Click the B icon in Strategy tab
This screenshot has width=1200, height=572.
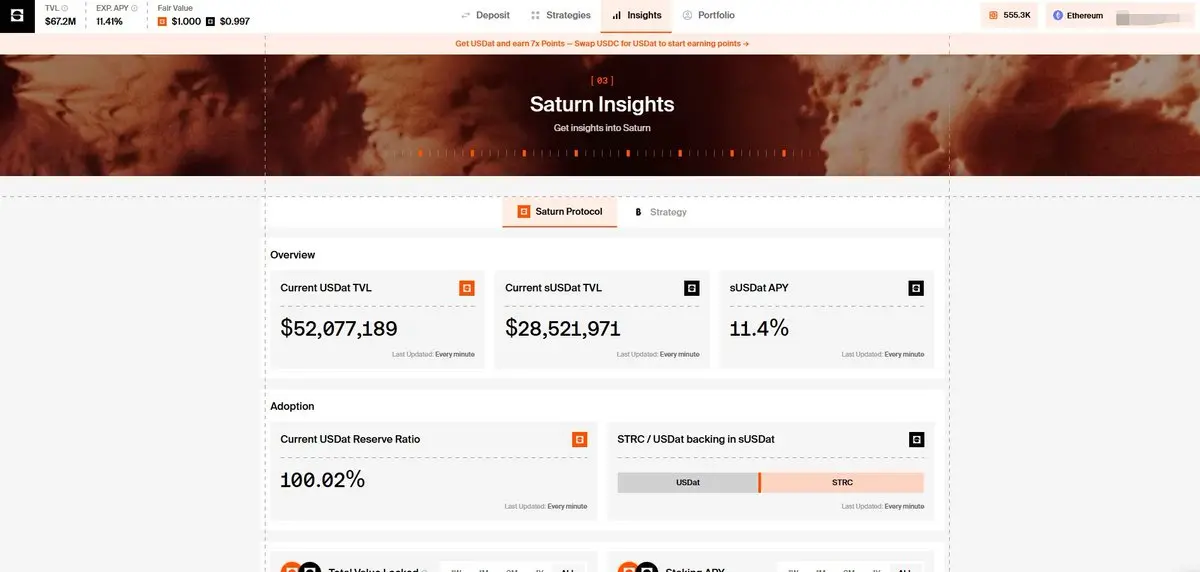tap(638, 212)
